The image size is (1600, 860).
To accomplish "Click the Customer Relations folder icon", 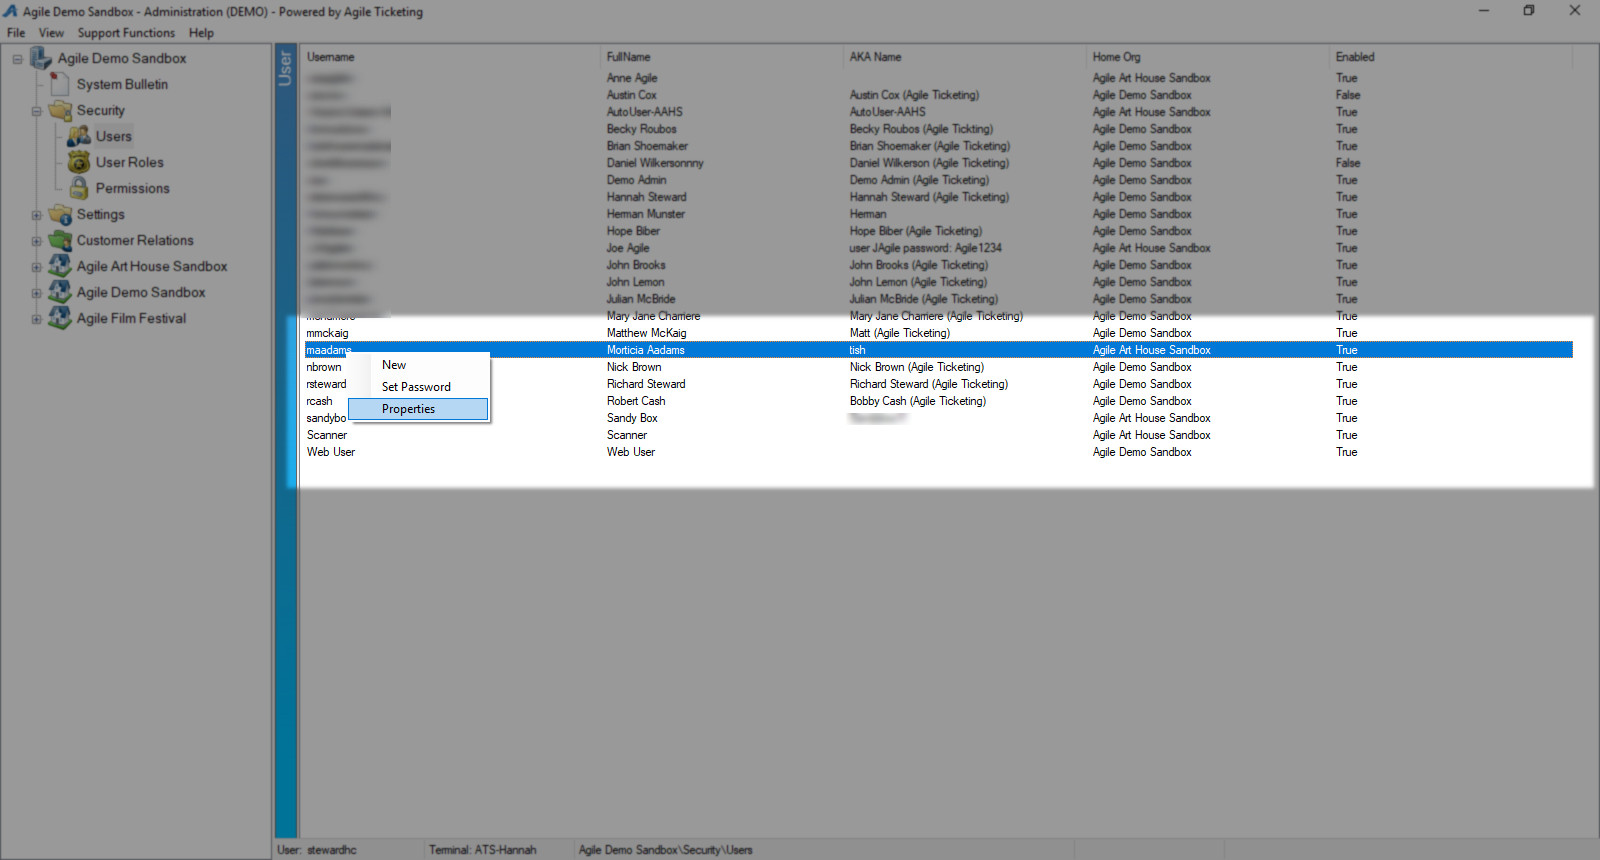I will [x=60, y=240].
